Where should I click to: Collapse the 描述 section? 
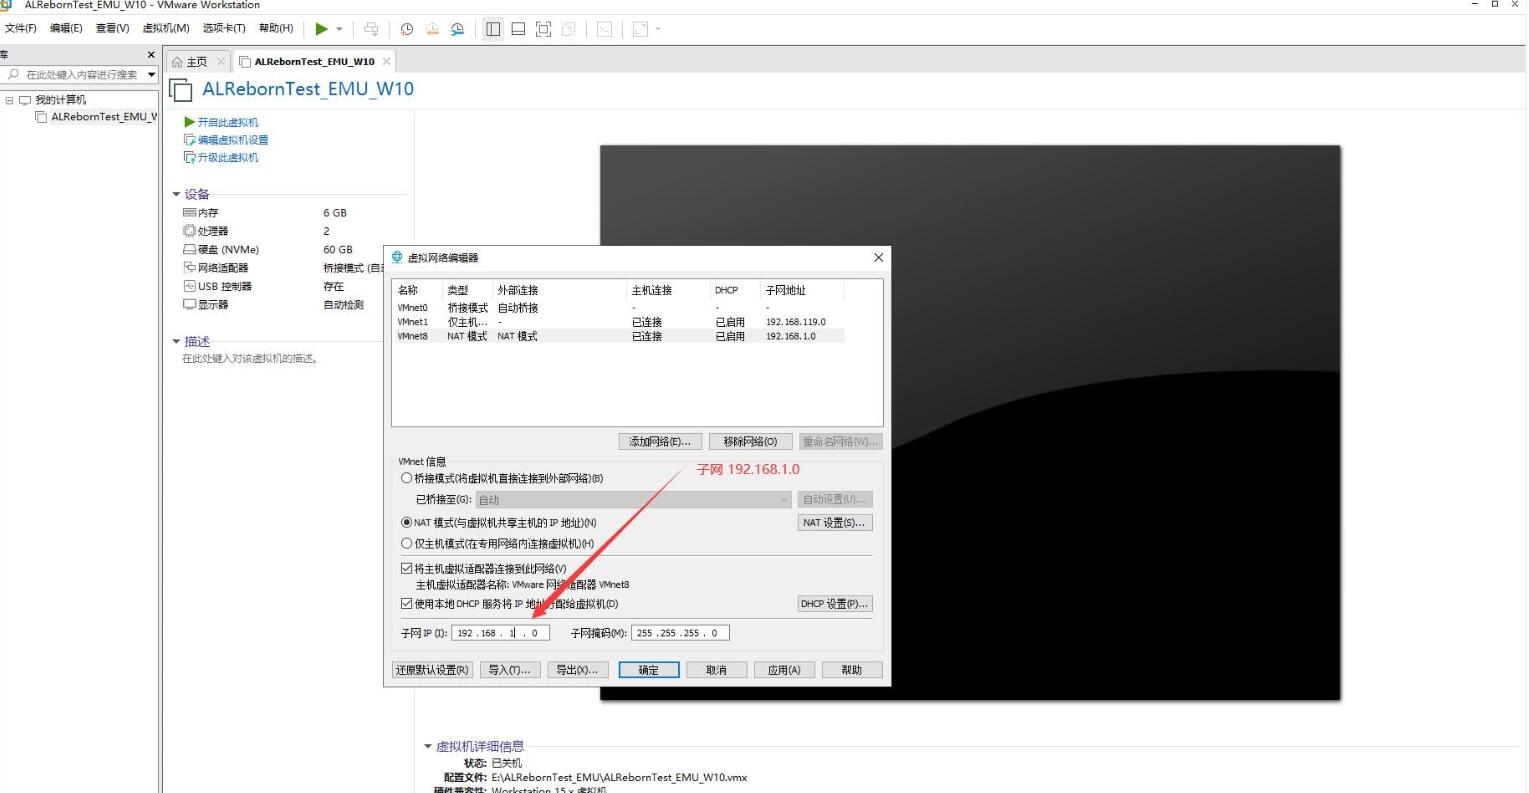177,342
